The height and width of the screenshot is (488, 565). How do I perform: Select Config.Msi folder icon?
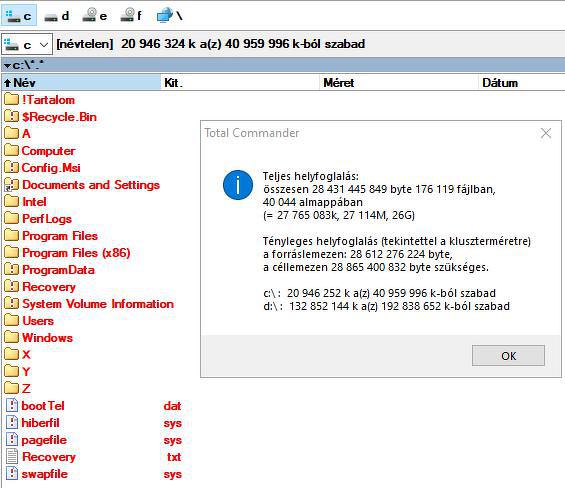tap(12, 167)
